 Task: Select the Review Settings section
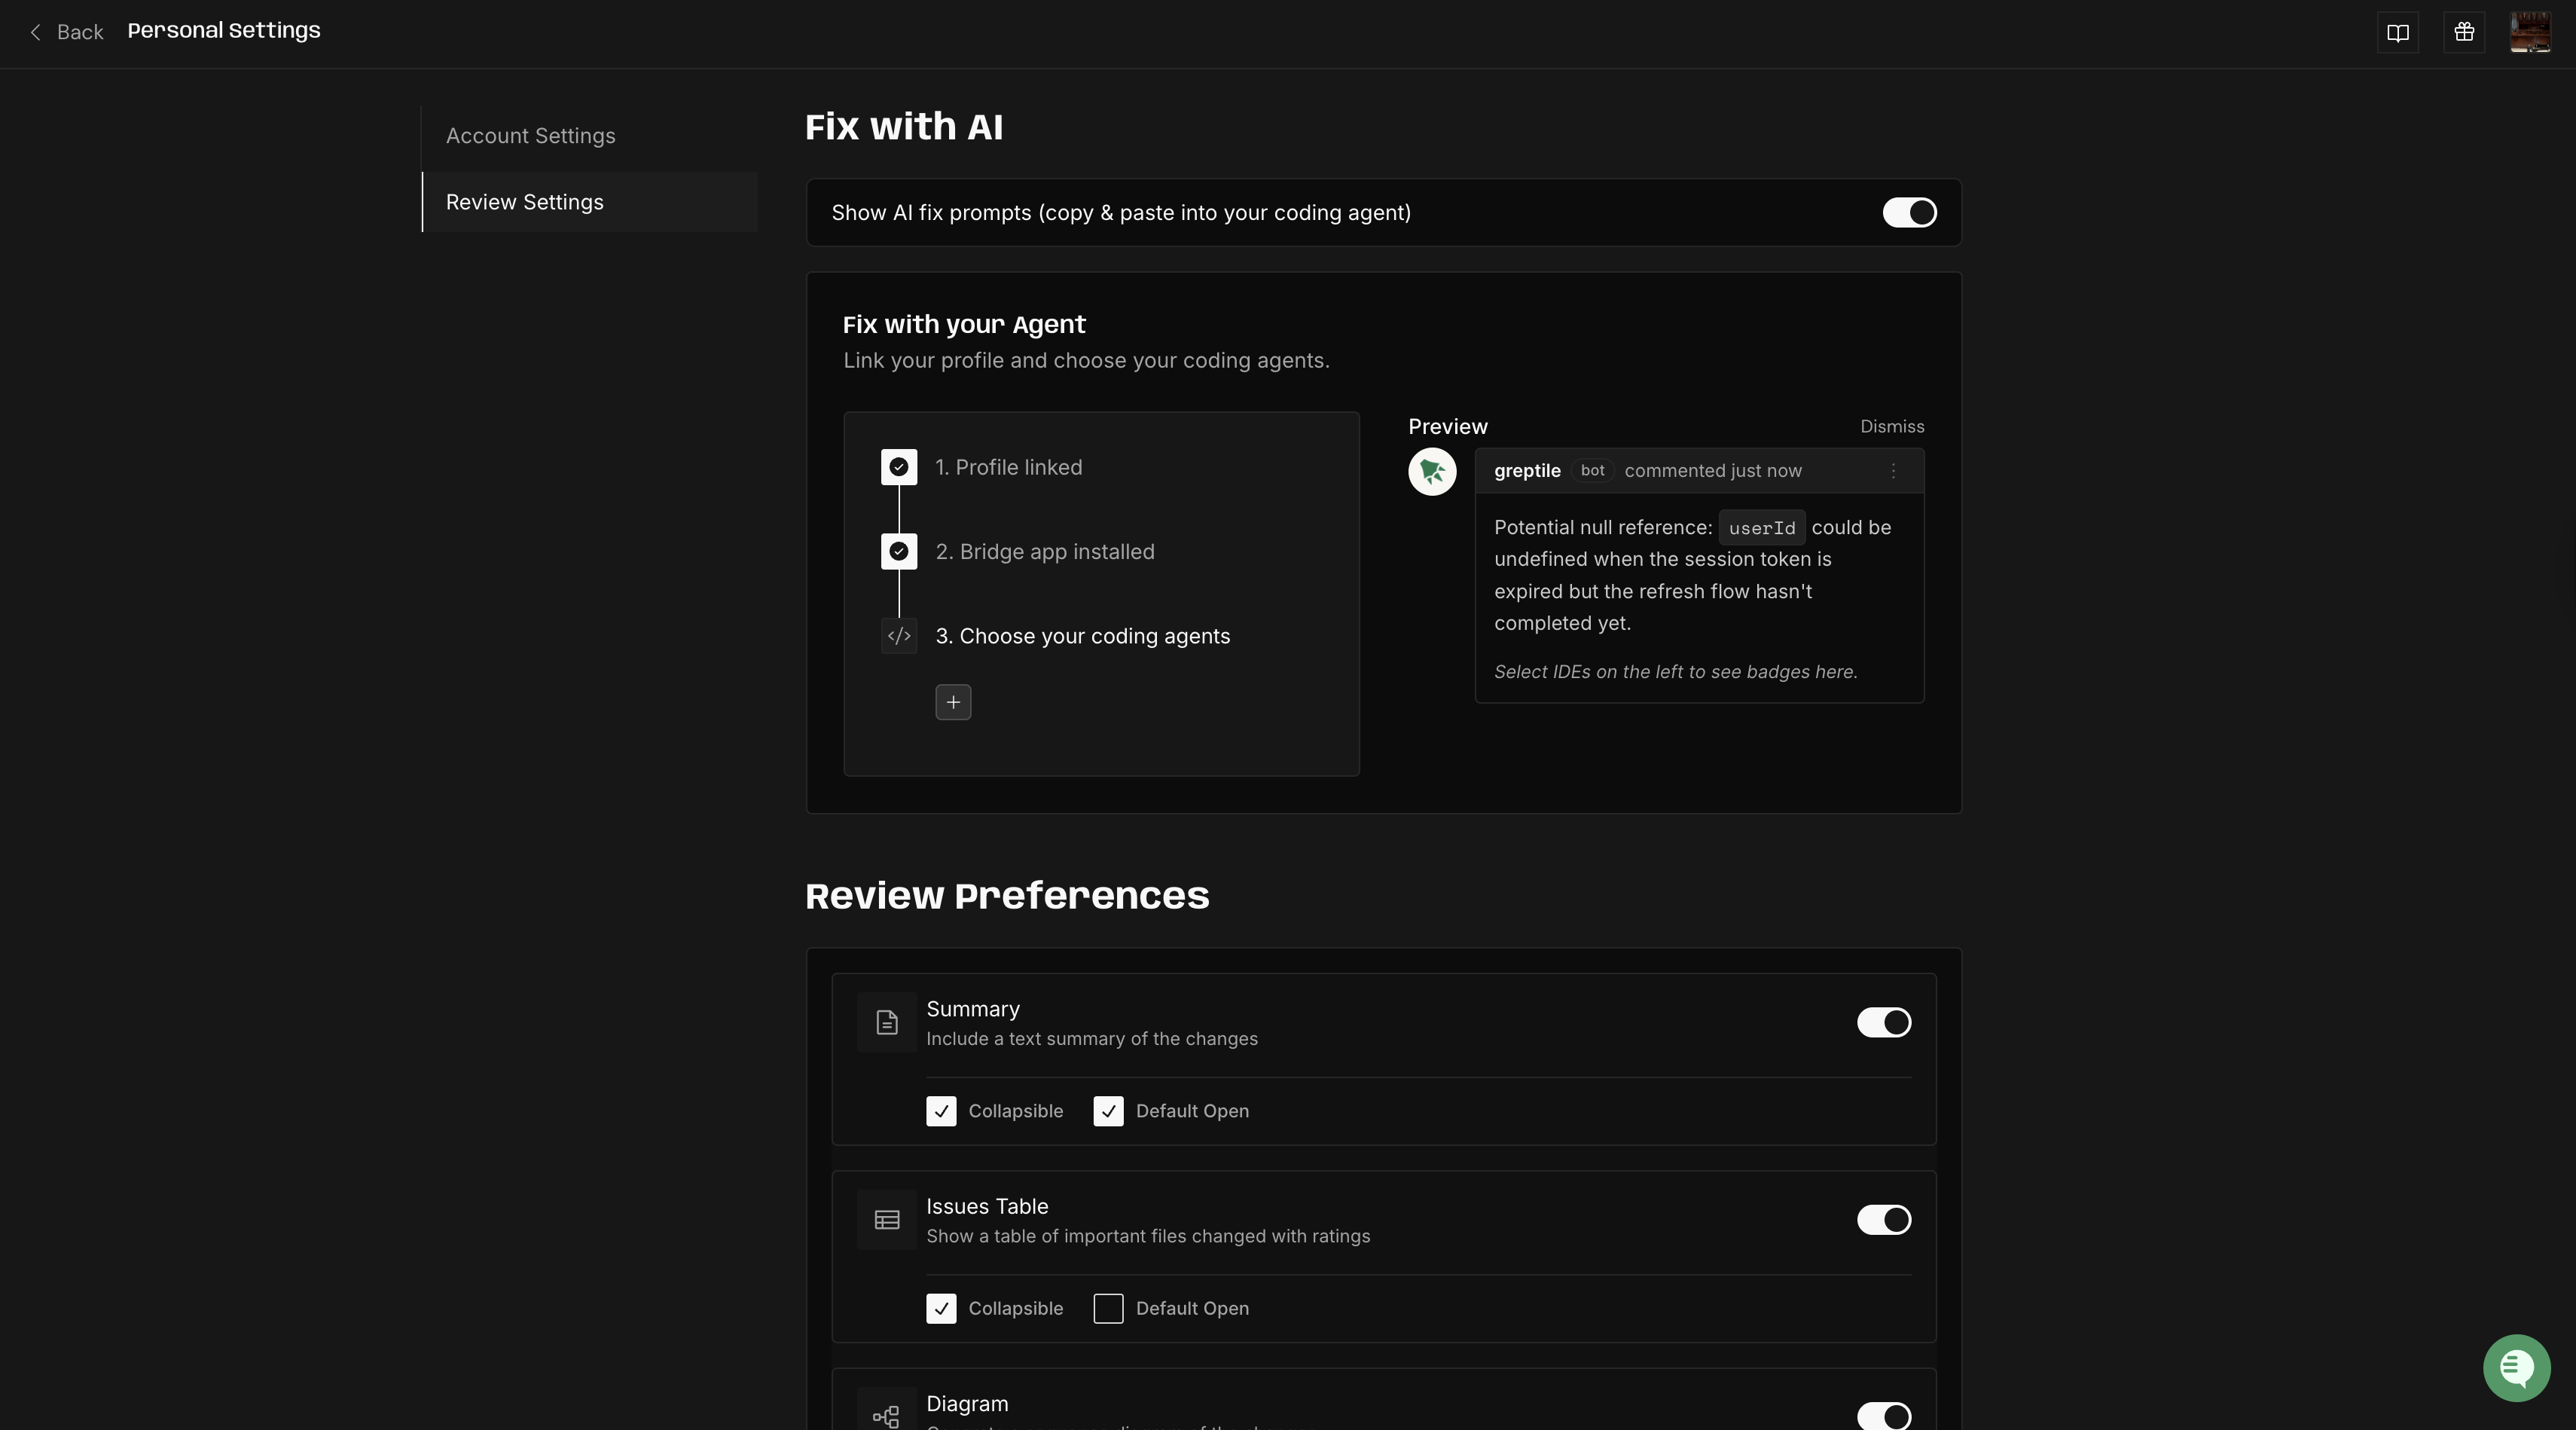pos(525,202)
